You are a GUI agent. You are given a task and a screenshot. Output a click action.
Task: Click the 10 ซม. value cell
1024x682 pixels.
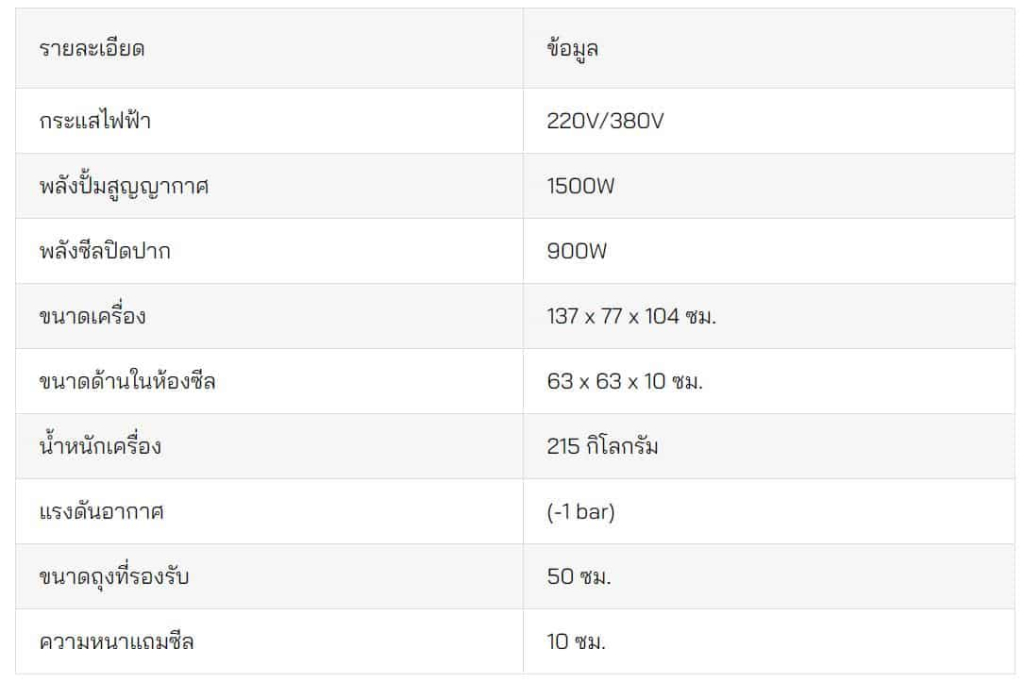[x=769, y=641]
